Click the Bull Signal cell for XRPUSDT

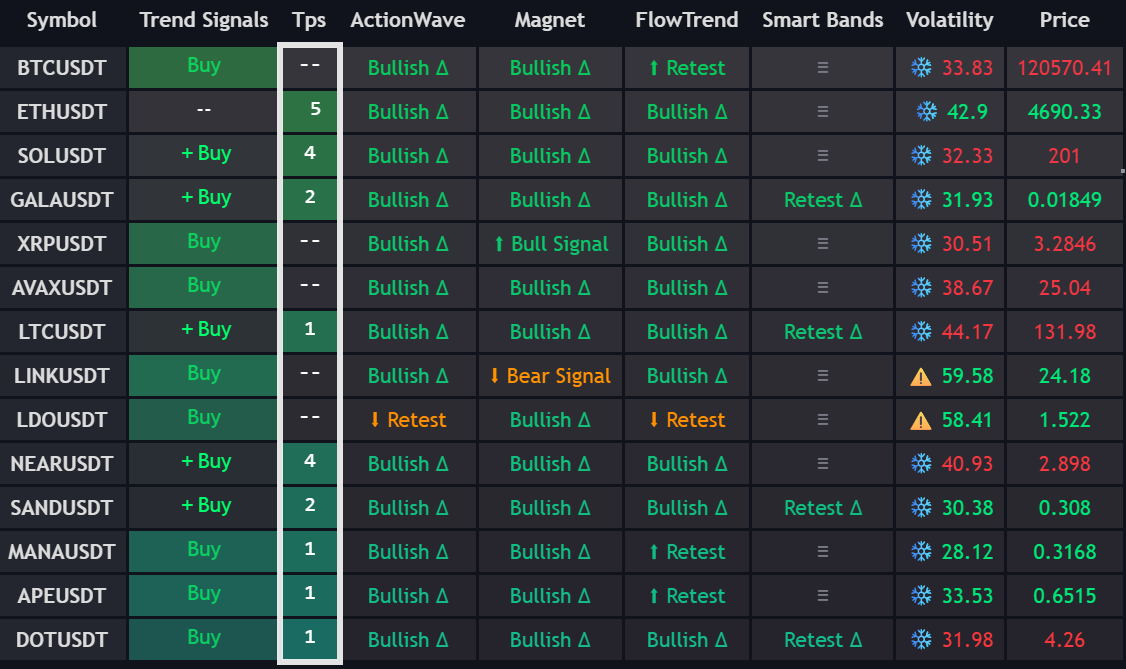click(x=549, y=244)
